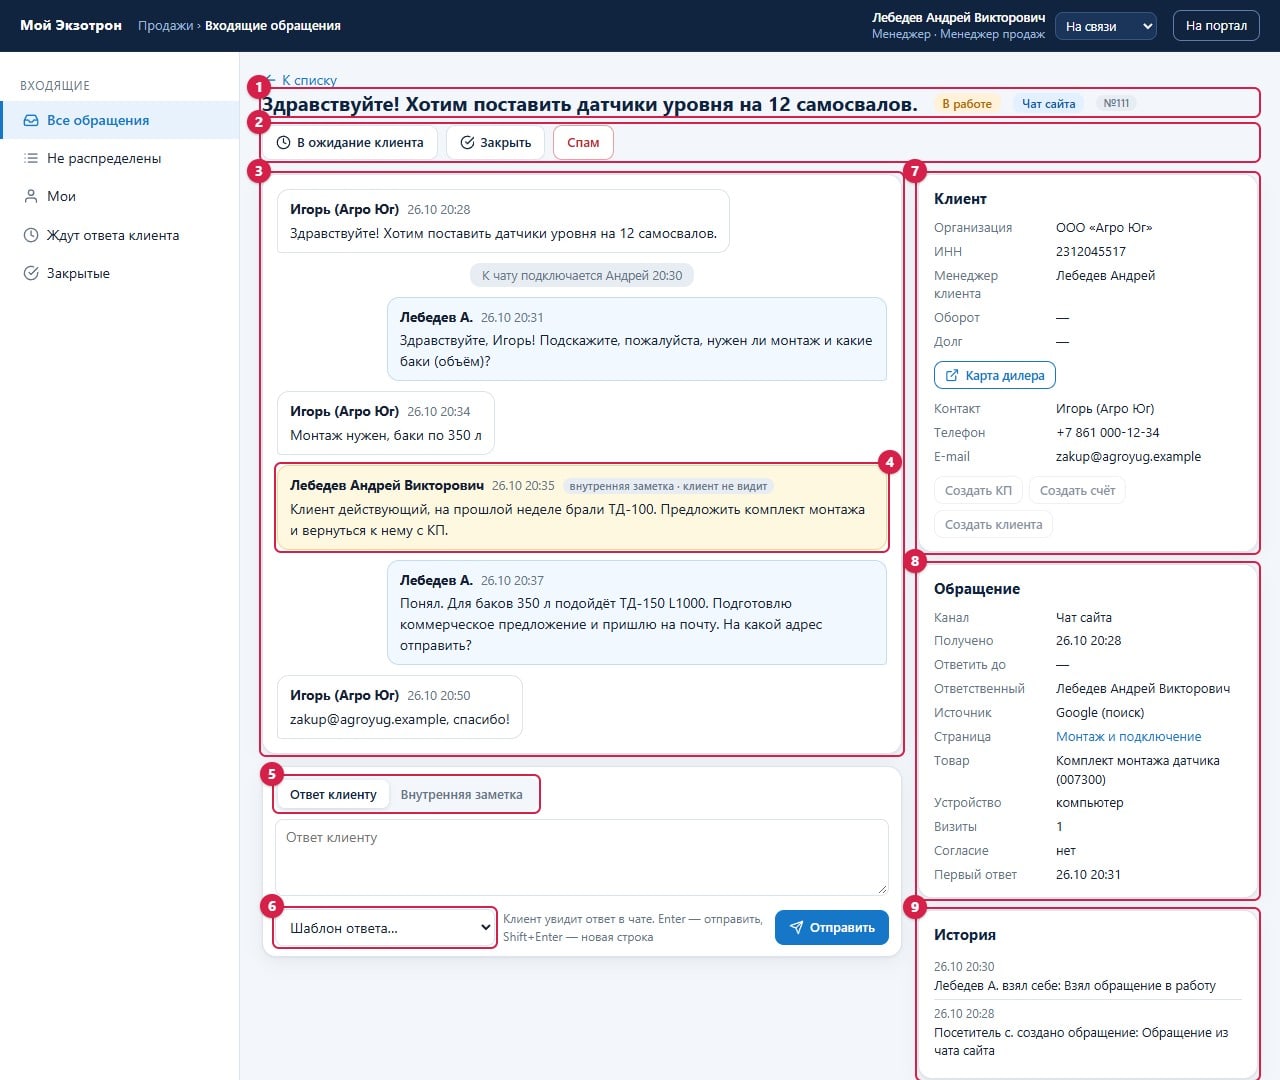Image resolution: width=1280 pixels, height=1080 pixels.
Task: Click the check-circle icon beside Закрытые
Action: (x=31, y=273)
